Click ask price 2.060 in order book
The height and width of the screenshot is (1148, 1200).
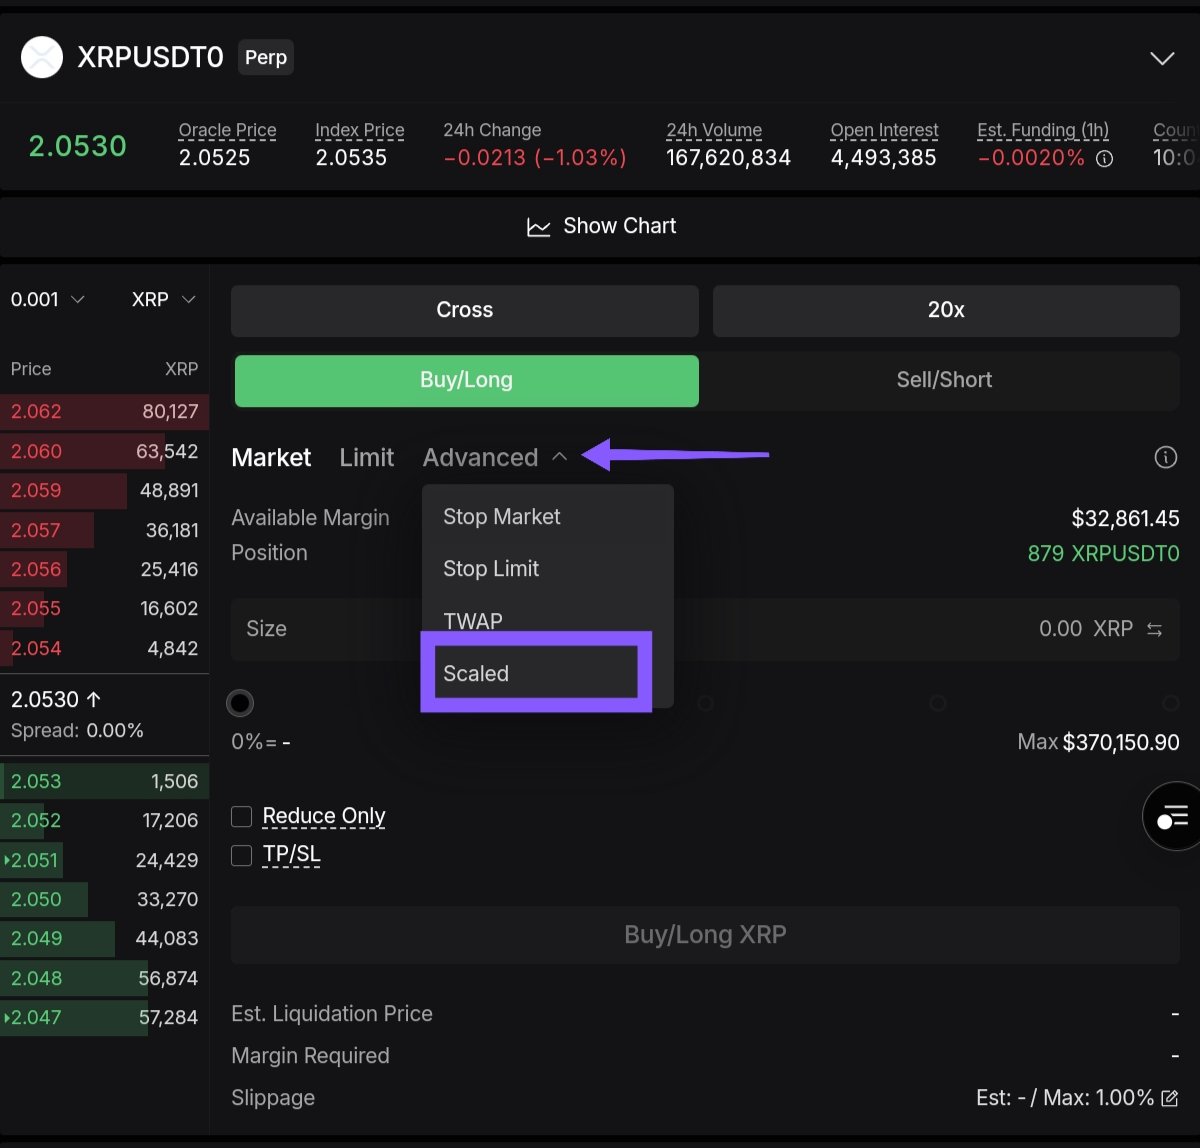click(x=36, y=452)
